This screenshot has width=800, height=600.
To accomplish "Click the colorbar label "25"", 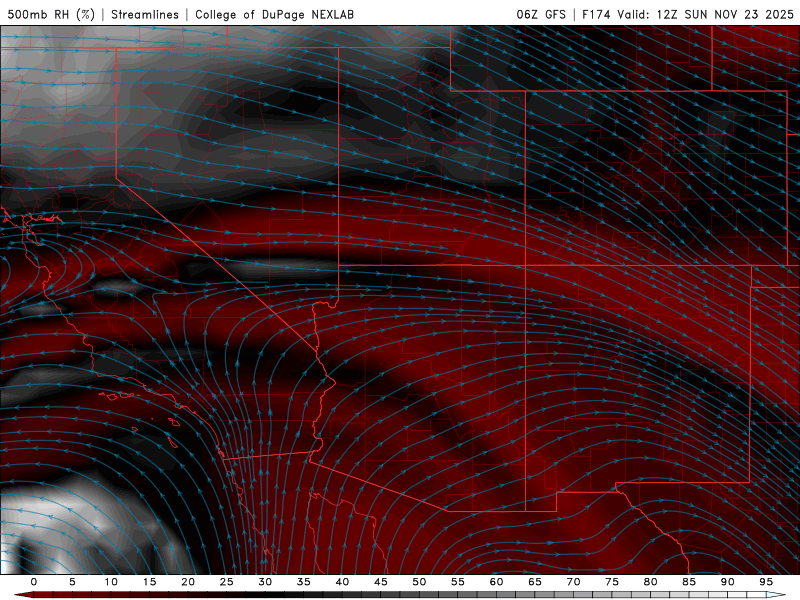I will click(226, 582).
